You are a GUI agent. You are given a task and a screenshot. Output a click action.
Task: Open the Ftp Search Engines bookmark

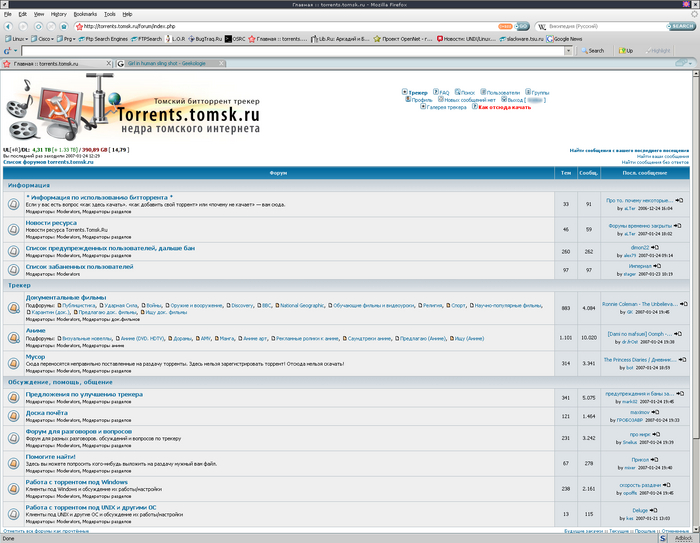(x=103, y=39)
